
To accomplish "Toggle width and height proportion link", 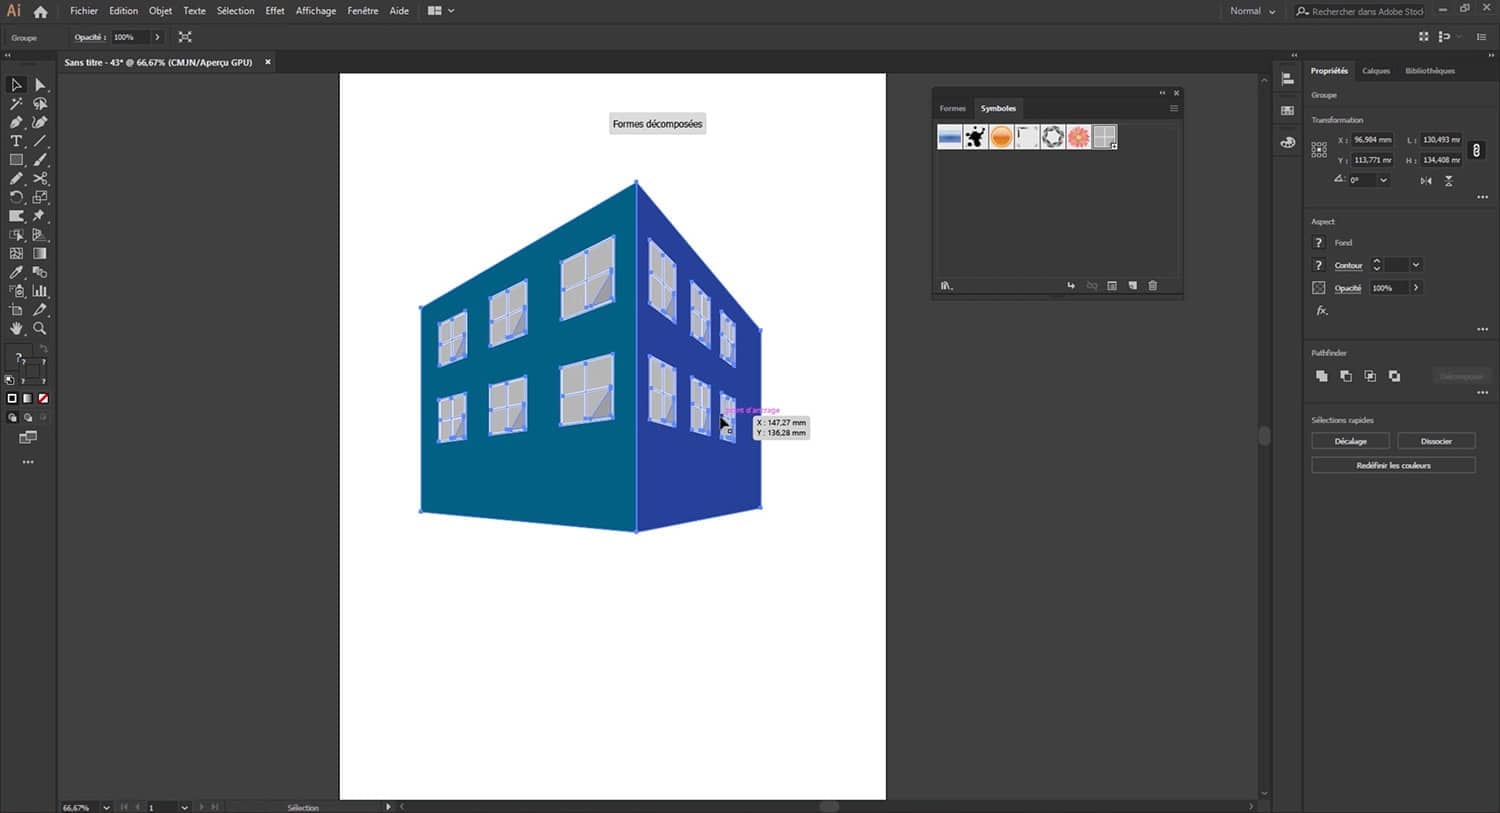I will pyautogui.click(x=1476, y=150).
